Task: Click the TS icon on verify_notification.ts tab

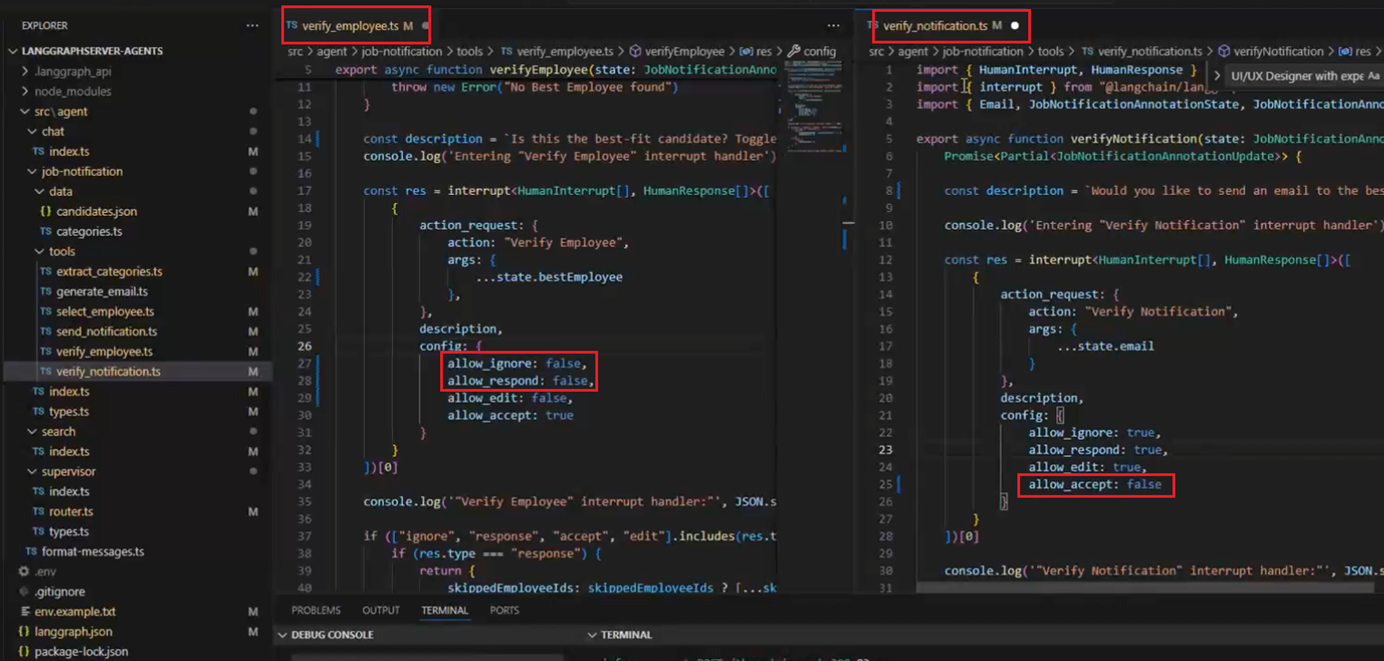Action: pos(873,26)
